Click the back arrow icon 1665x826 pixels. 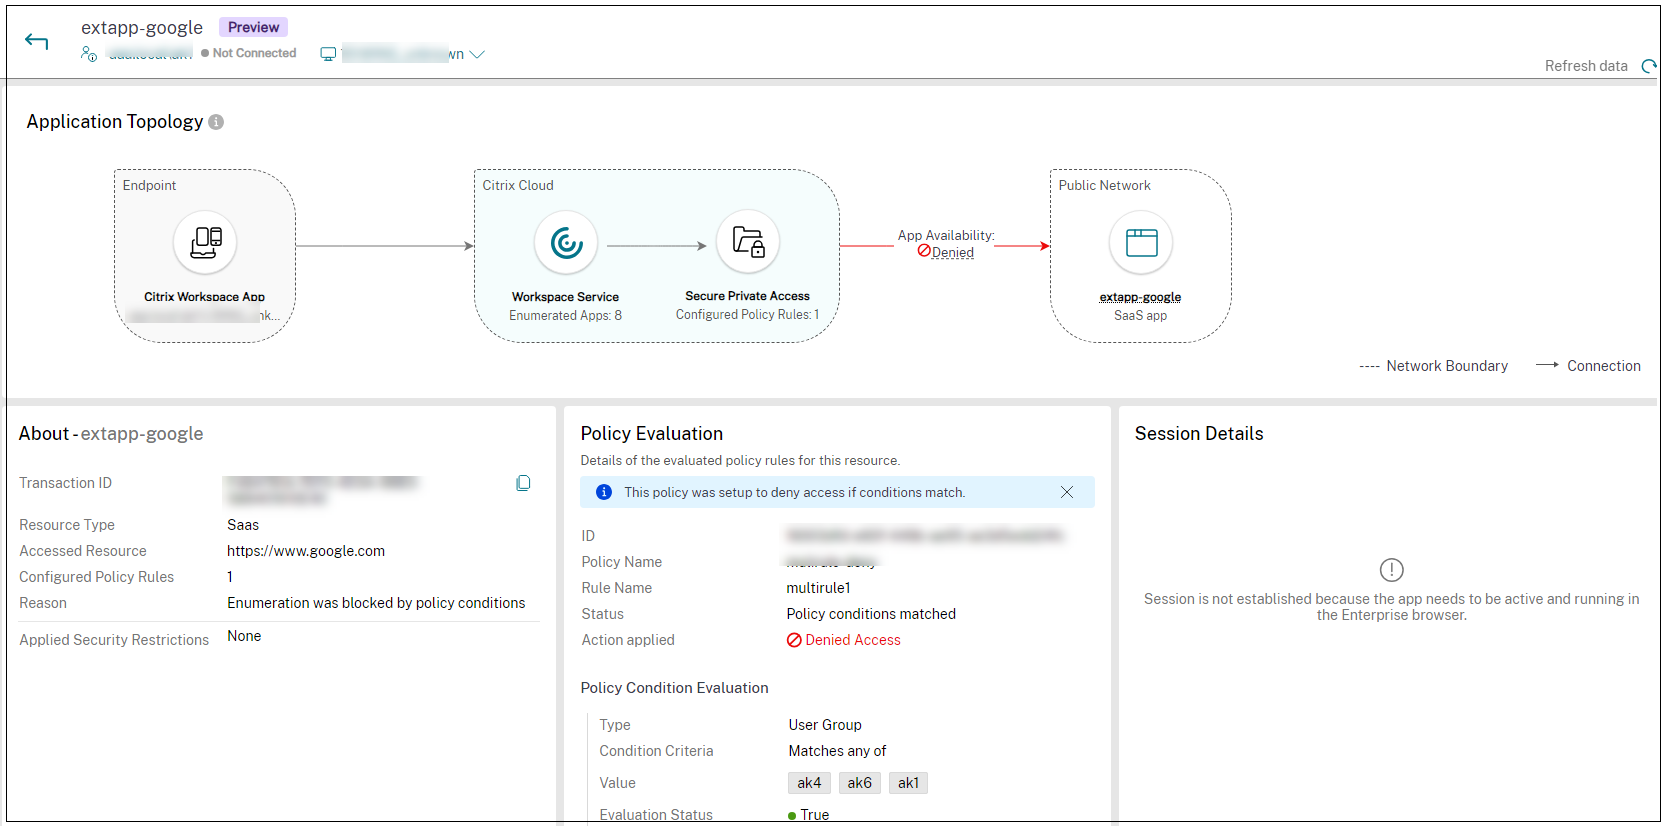[x=37, y=41]
